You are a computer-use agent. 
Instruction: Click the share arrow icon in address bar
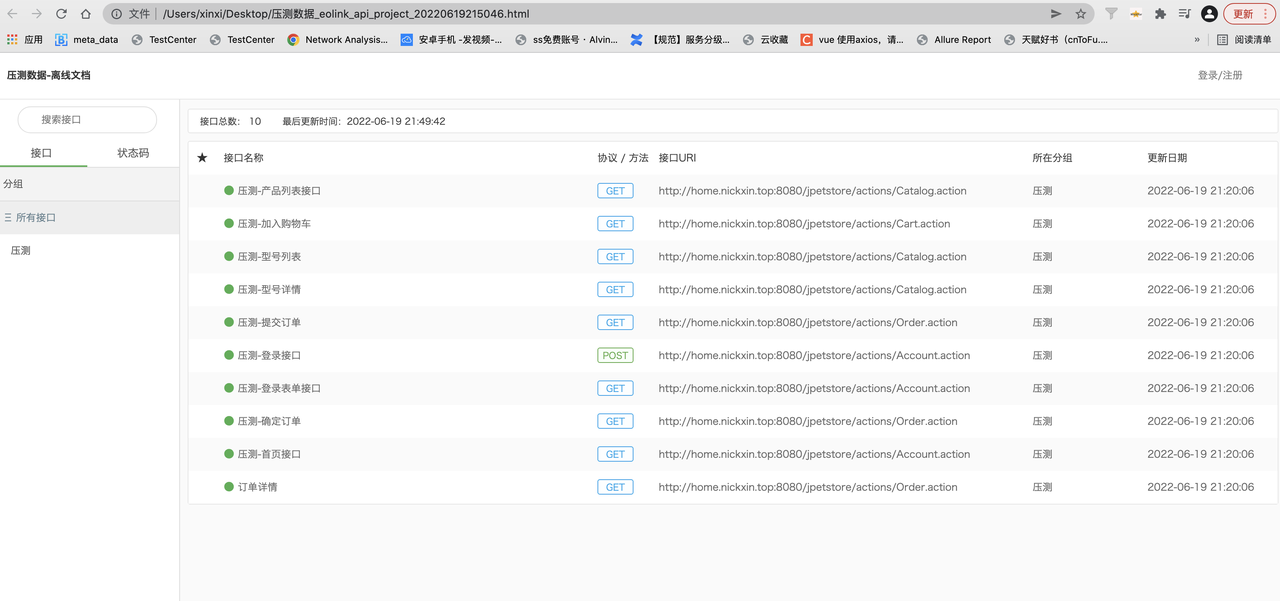tap(1056, 14)
